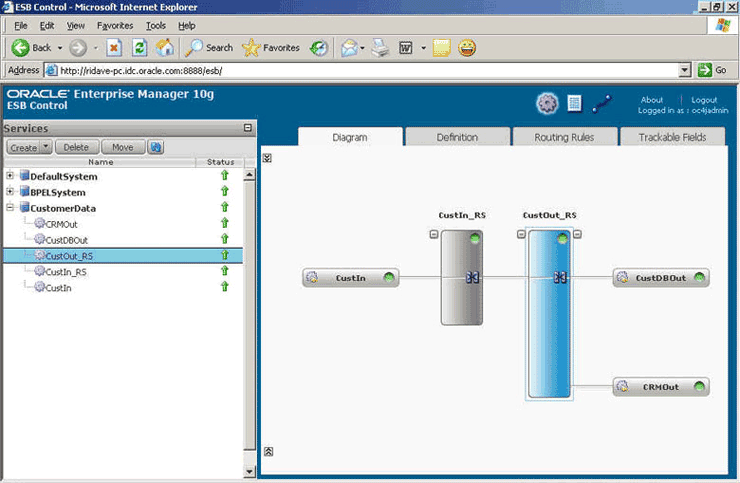Screen dimensions: 740x483
Task: Switch to the Routing Rules tab
Action: click(x=564, y=137)
